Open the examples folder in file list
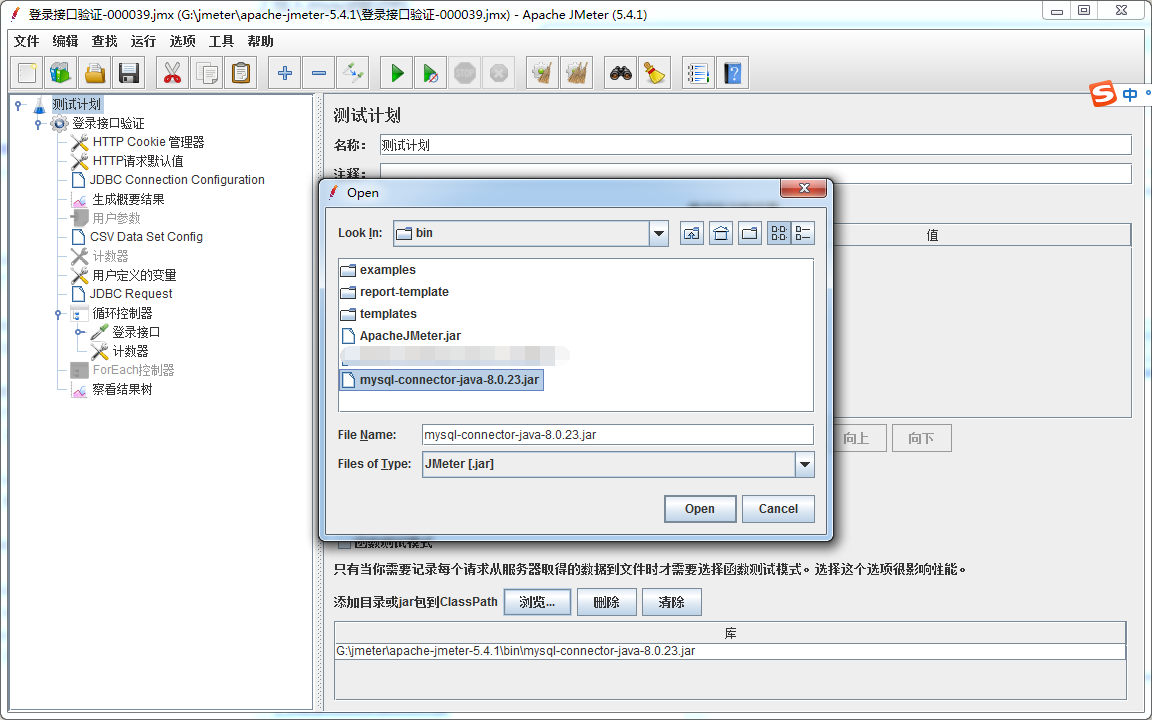The image size is (1152, 720). click(378, 270)
